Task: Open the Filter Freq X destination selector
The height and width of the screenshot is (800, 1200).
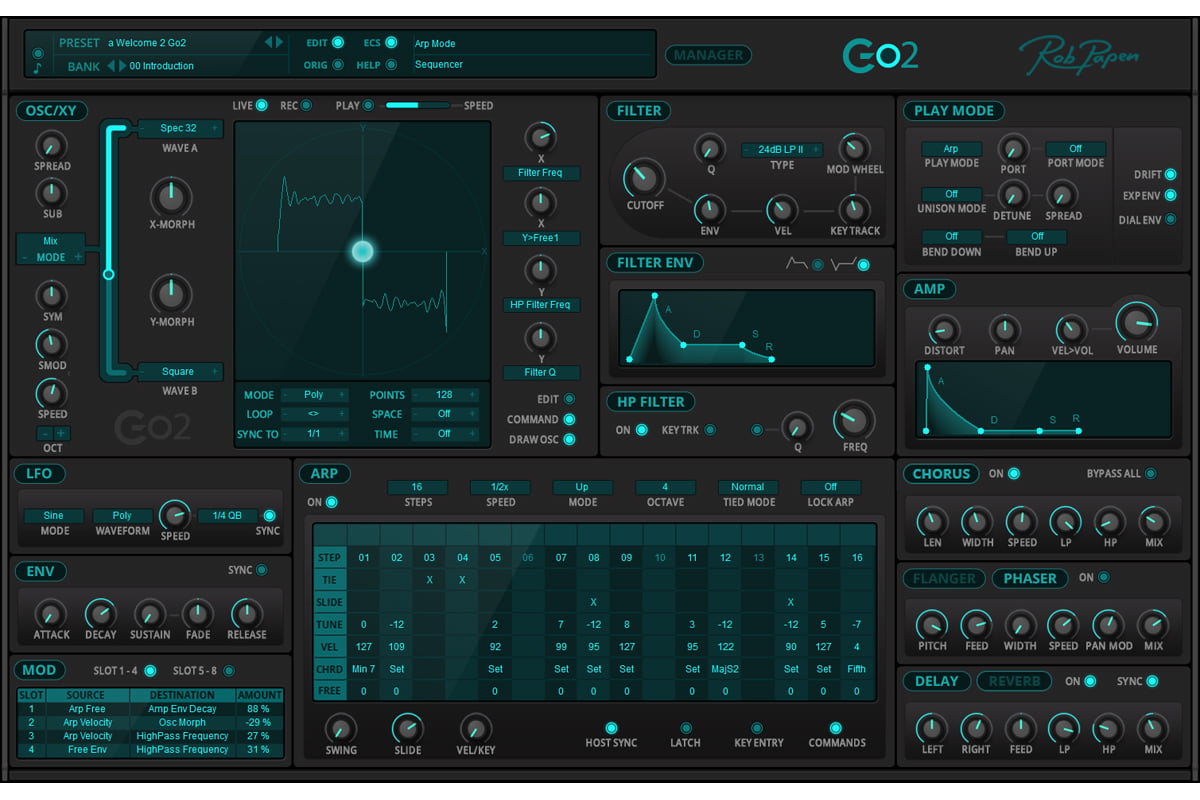Action: click(x=541, y=173)
